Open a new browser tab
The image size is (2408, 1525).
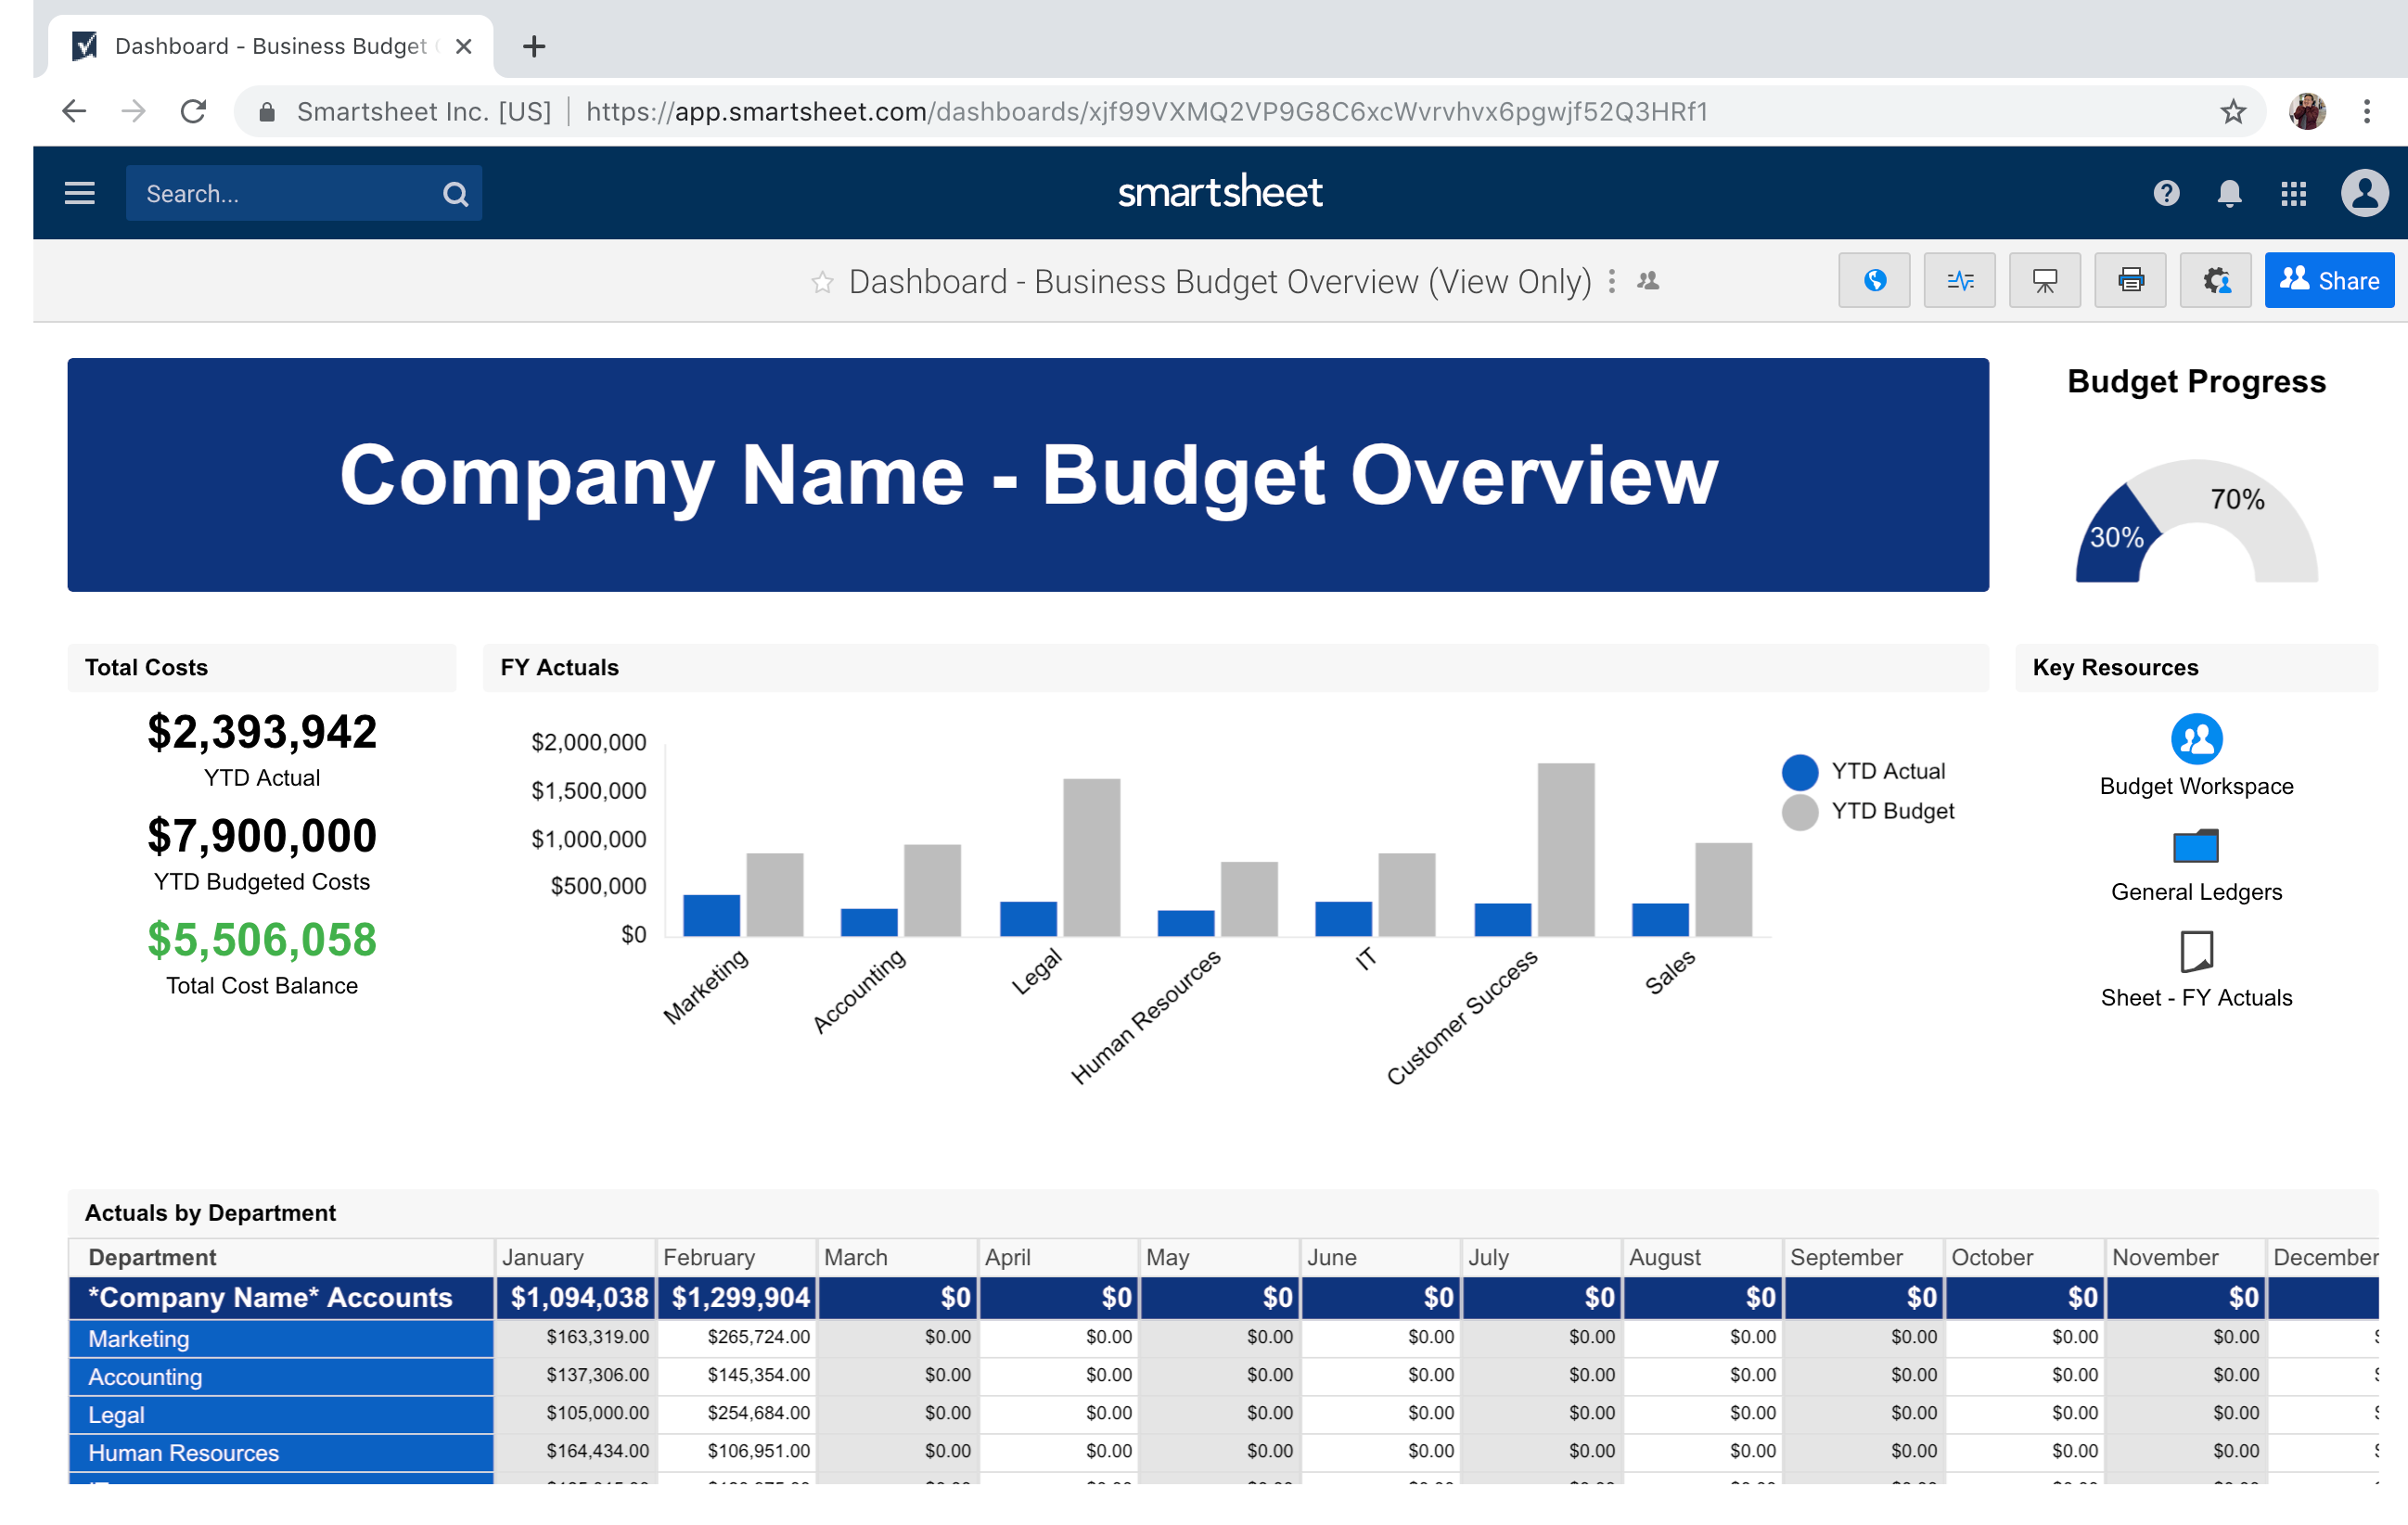534,46
